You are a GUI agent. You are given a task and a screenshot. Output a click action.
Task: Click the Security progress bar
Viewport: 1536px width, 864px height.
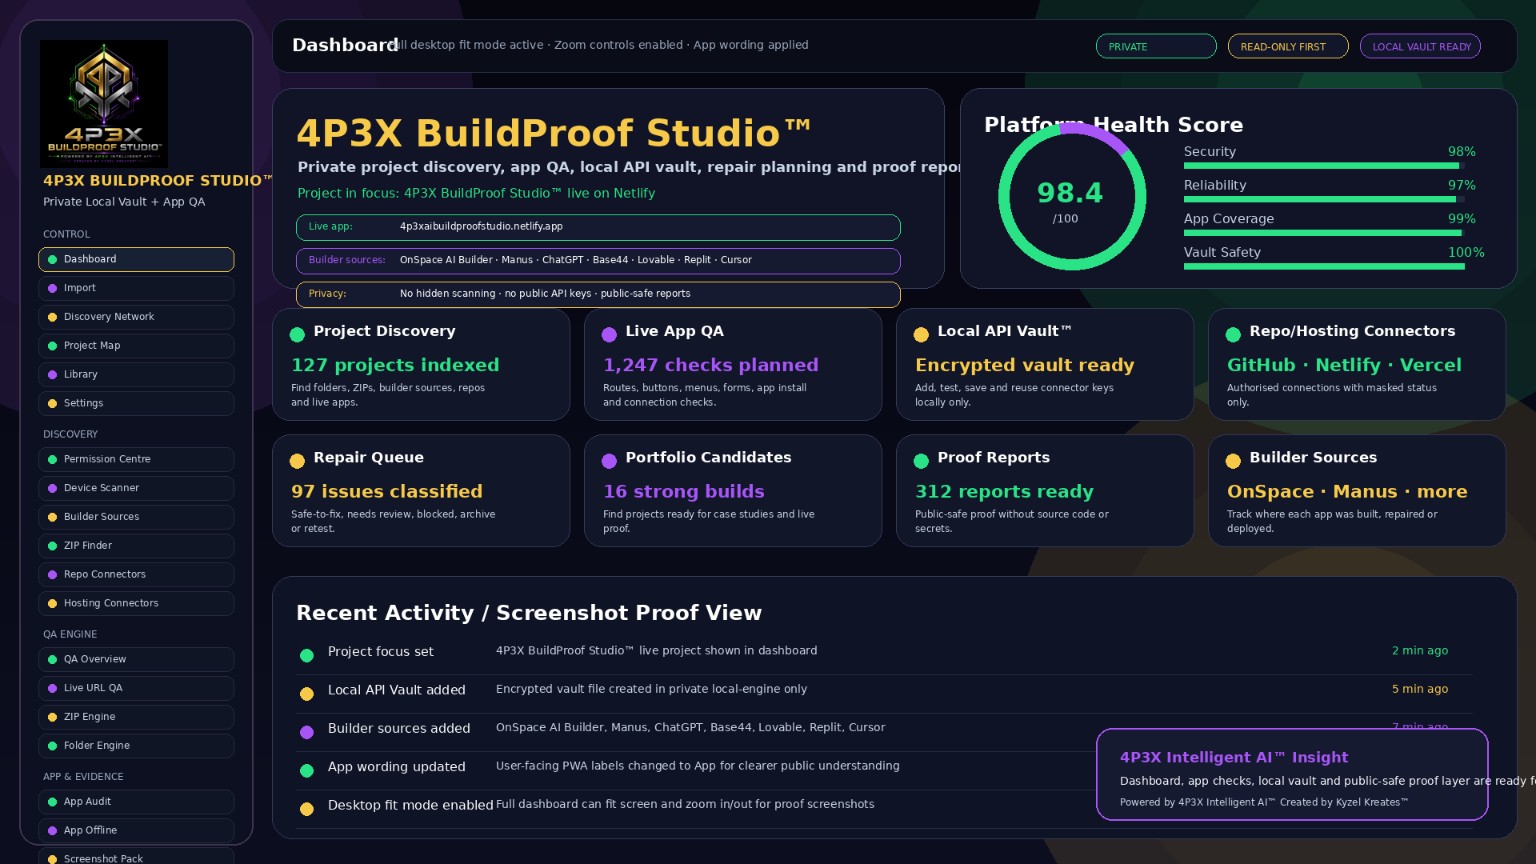click(1325, 166)
